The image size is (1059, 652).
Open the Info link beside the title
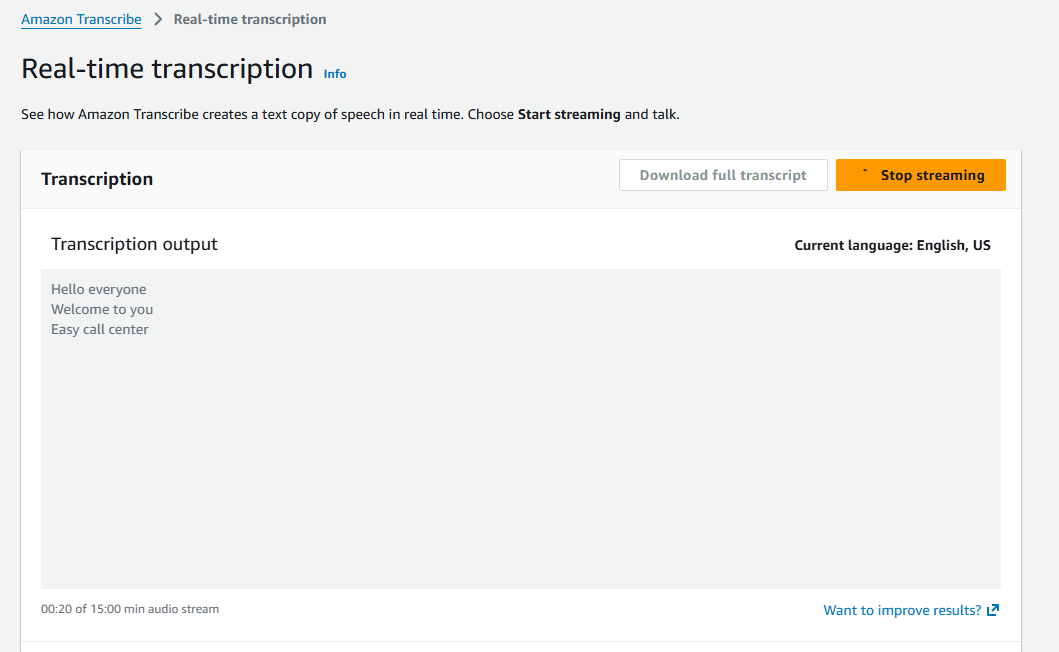pos(335,74)
